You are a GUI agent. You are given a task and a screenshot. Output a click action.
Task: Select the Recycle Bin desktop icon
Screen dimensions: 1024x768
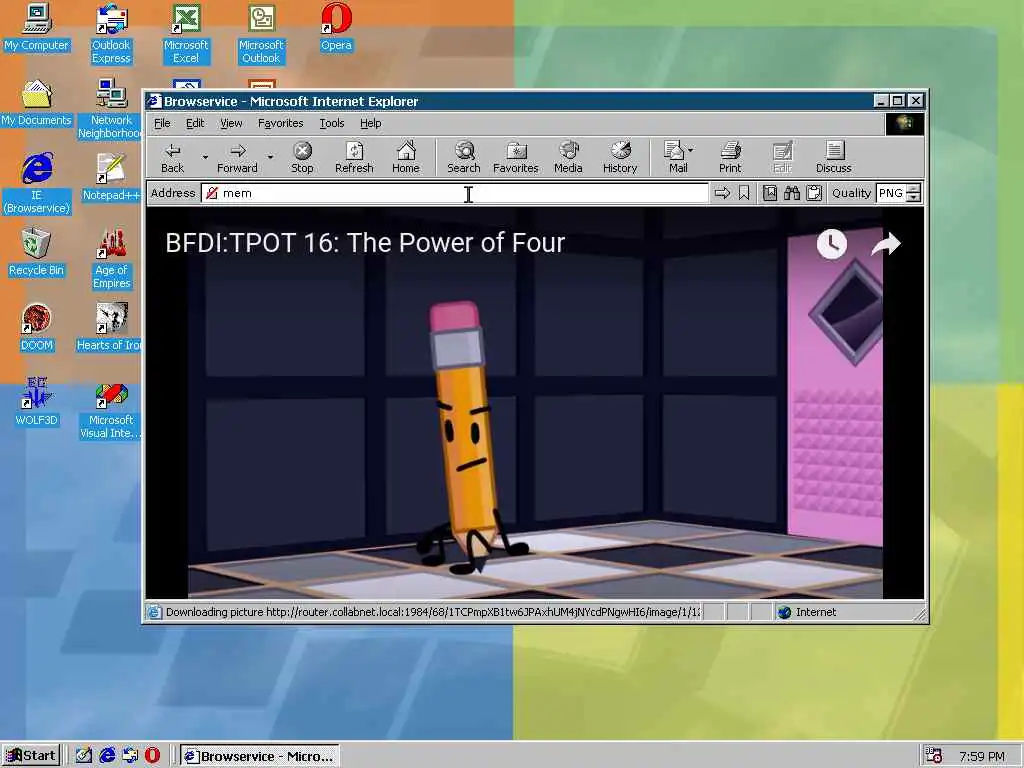[36, 253]
